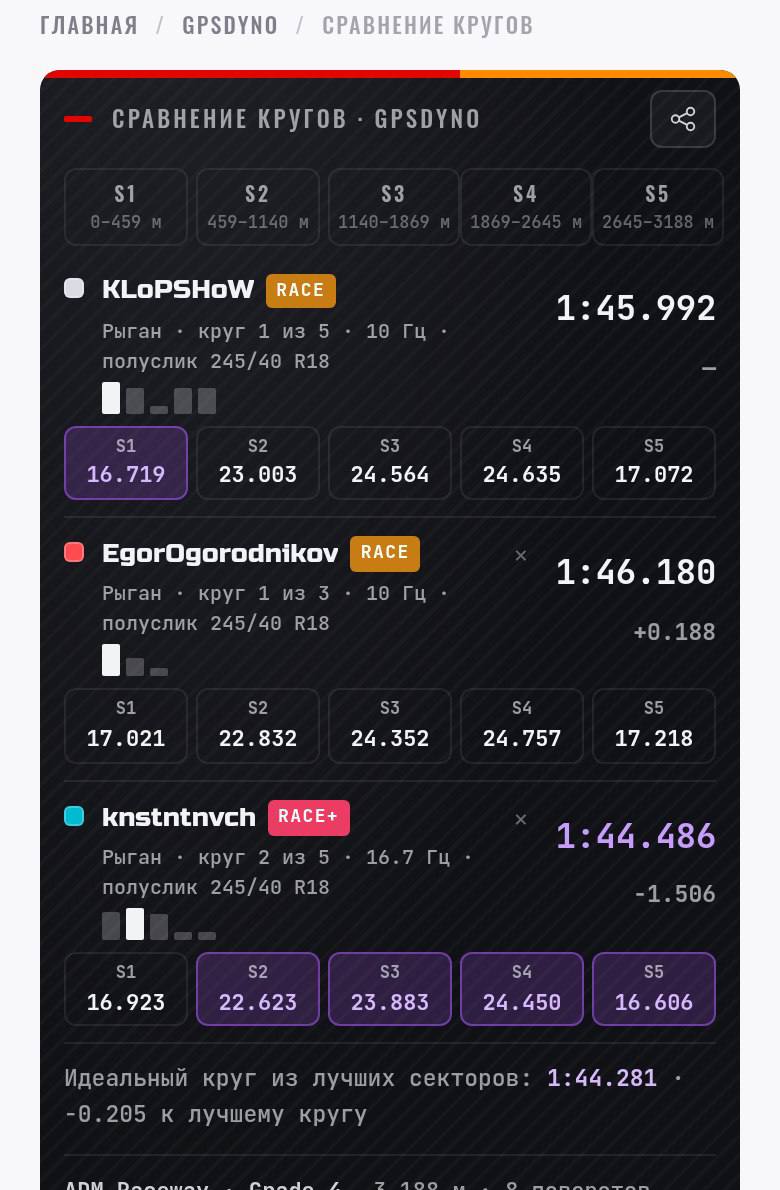Select the first lap bar under EgorOgorodnikov
Screen dimensions: 780x1190
click(x=111, y=660)
